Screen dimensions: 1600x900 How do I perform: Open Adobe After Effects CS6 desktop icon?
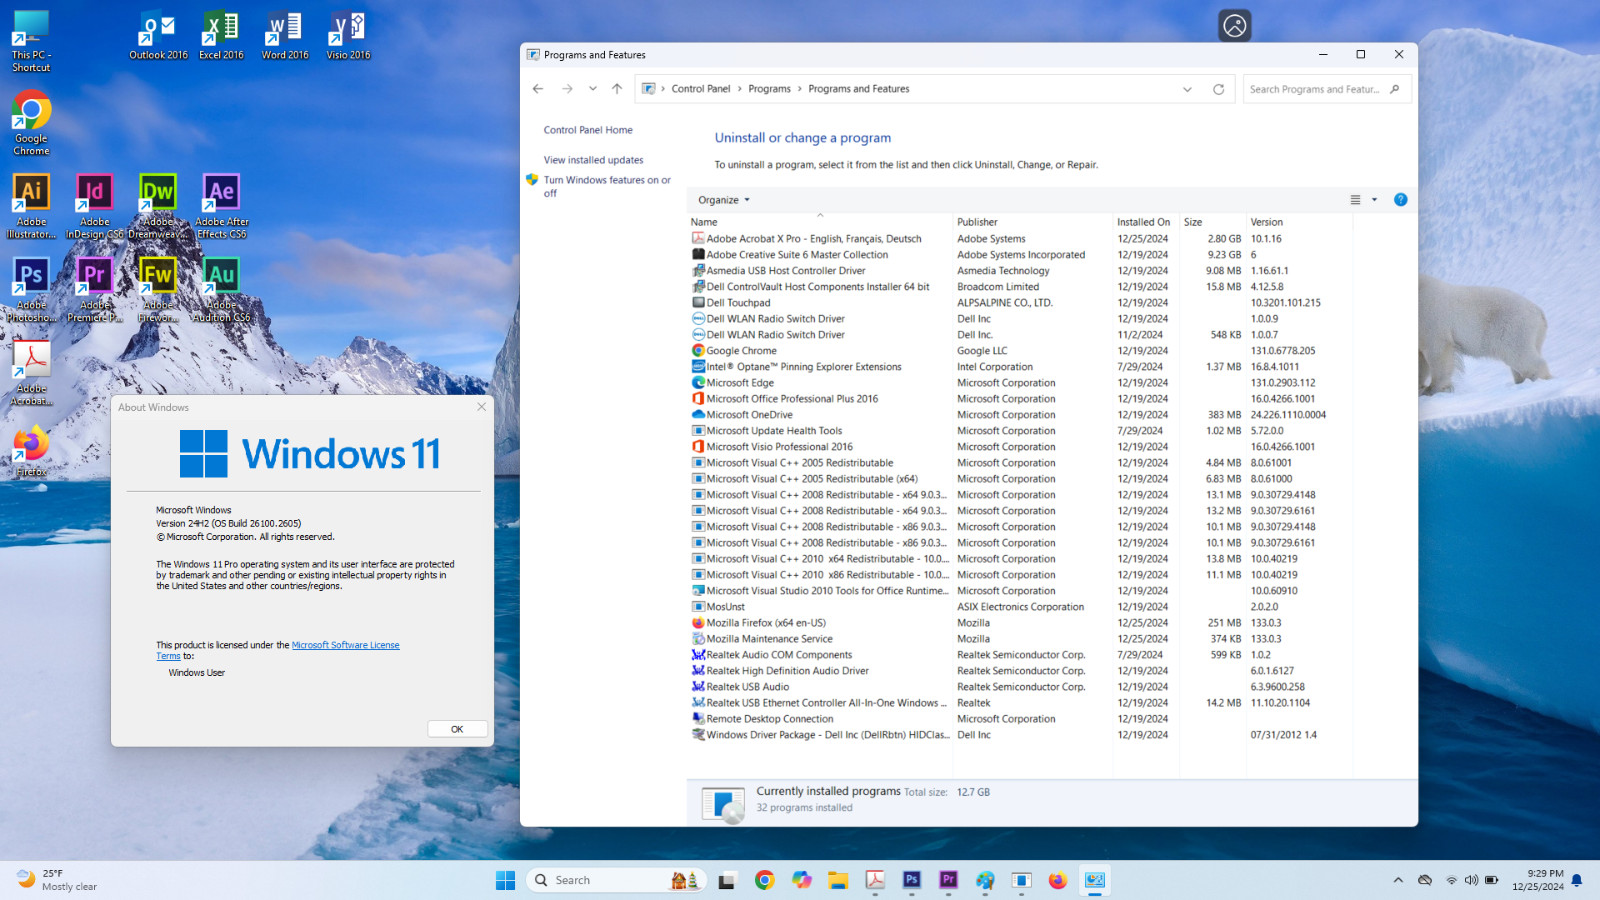click(x=221, y=206)
